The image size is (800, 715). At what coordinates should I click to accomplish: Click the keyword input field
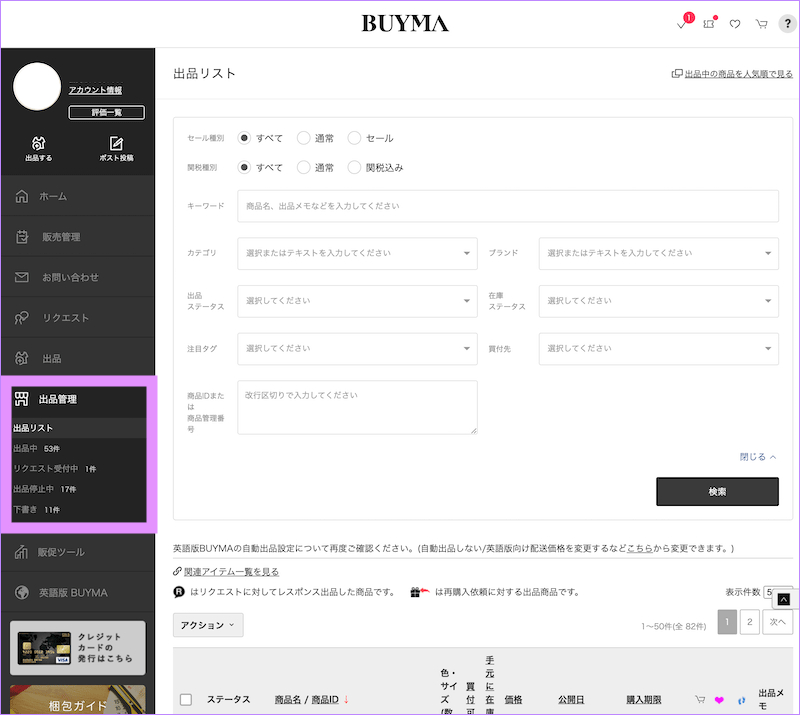click(x=507, y=206)
